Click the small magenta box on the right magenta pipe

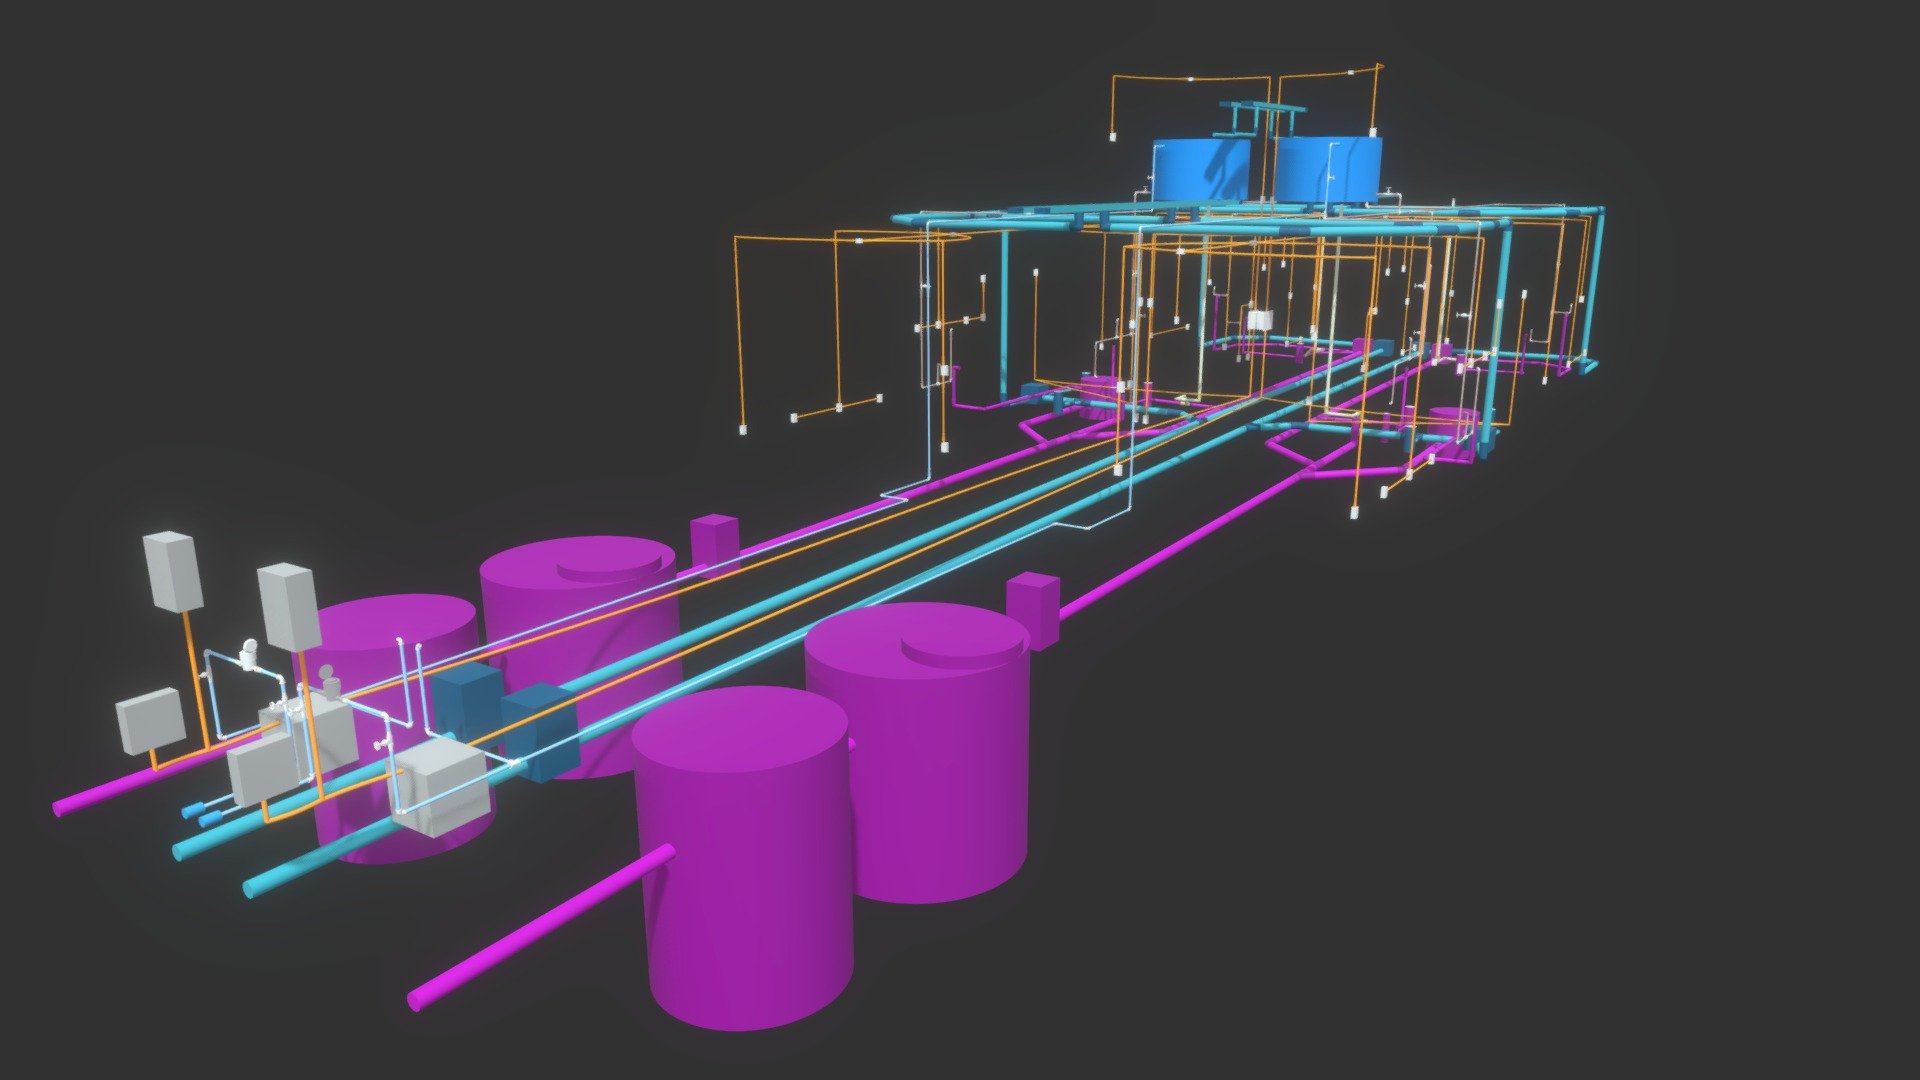1032,610
